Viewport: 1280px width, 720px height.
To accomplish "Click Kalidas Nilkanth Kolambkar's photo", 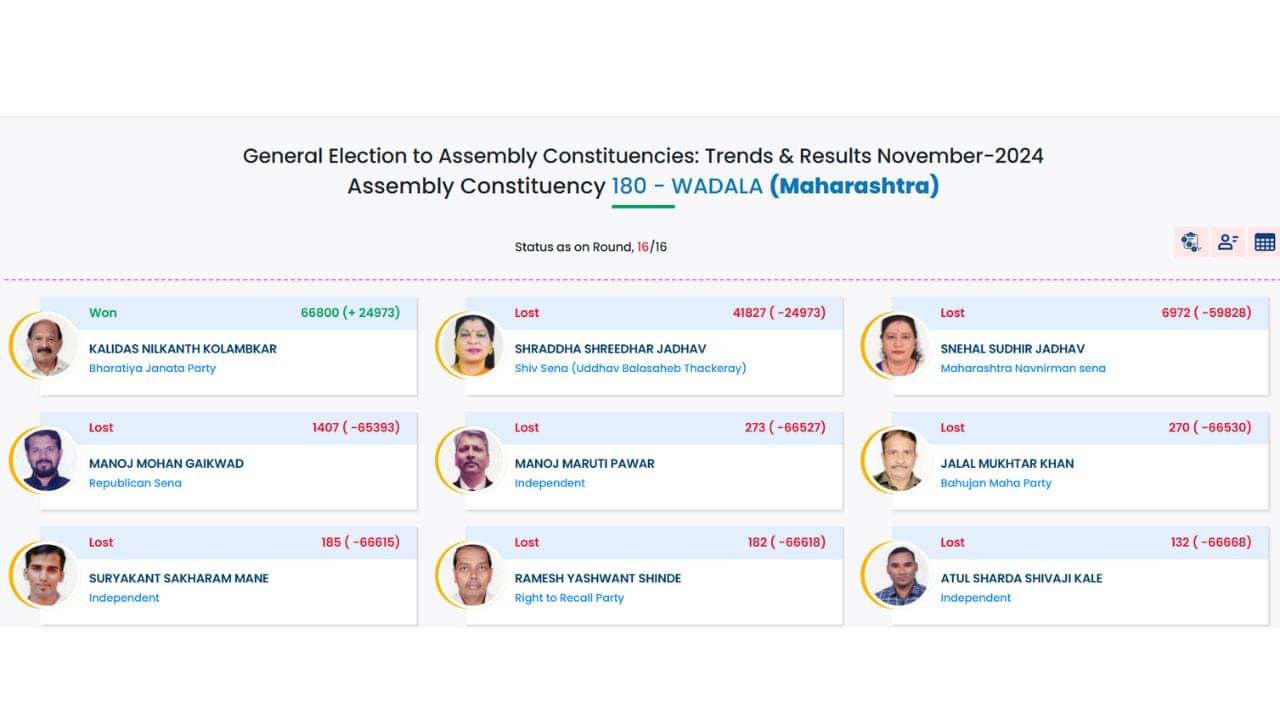I will point(47,345).
